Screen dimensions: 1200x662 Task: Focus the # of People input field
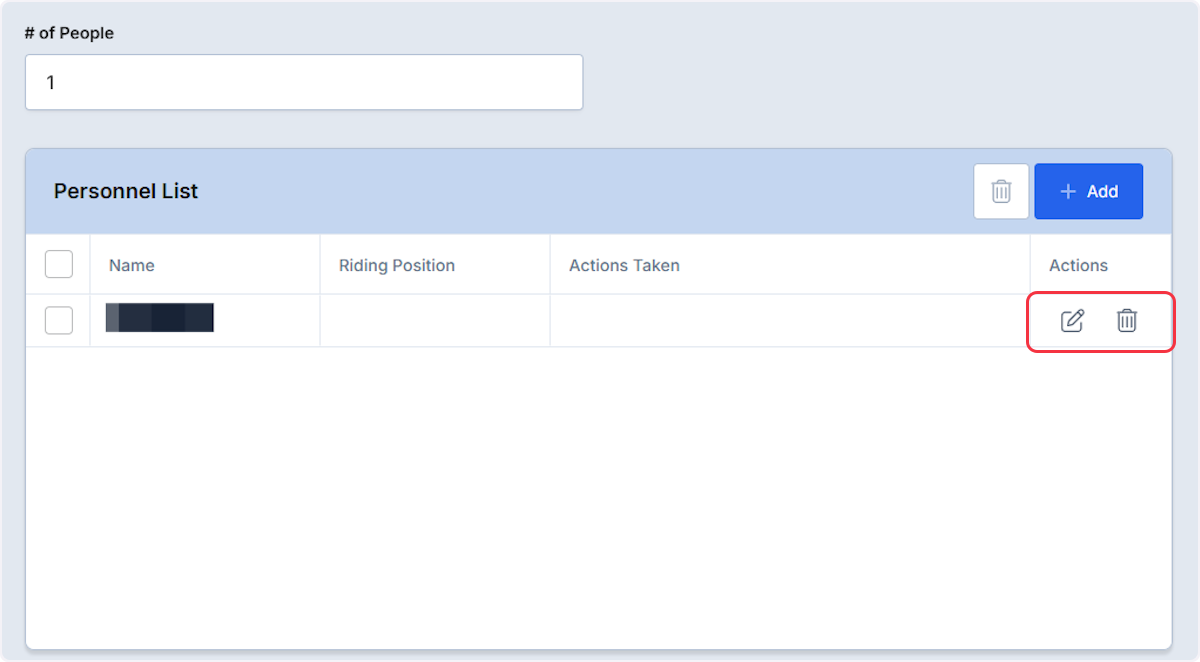click(x=304, y=82)
